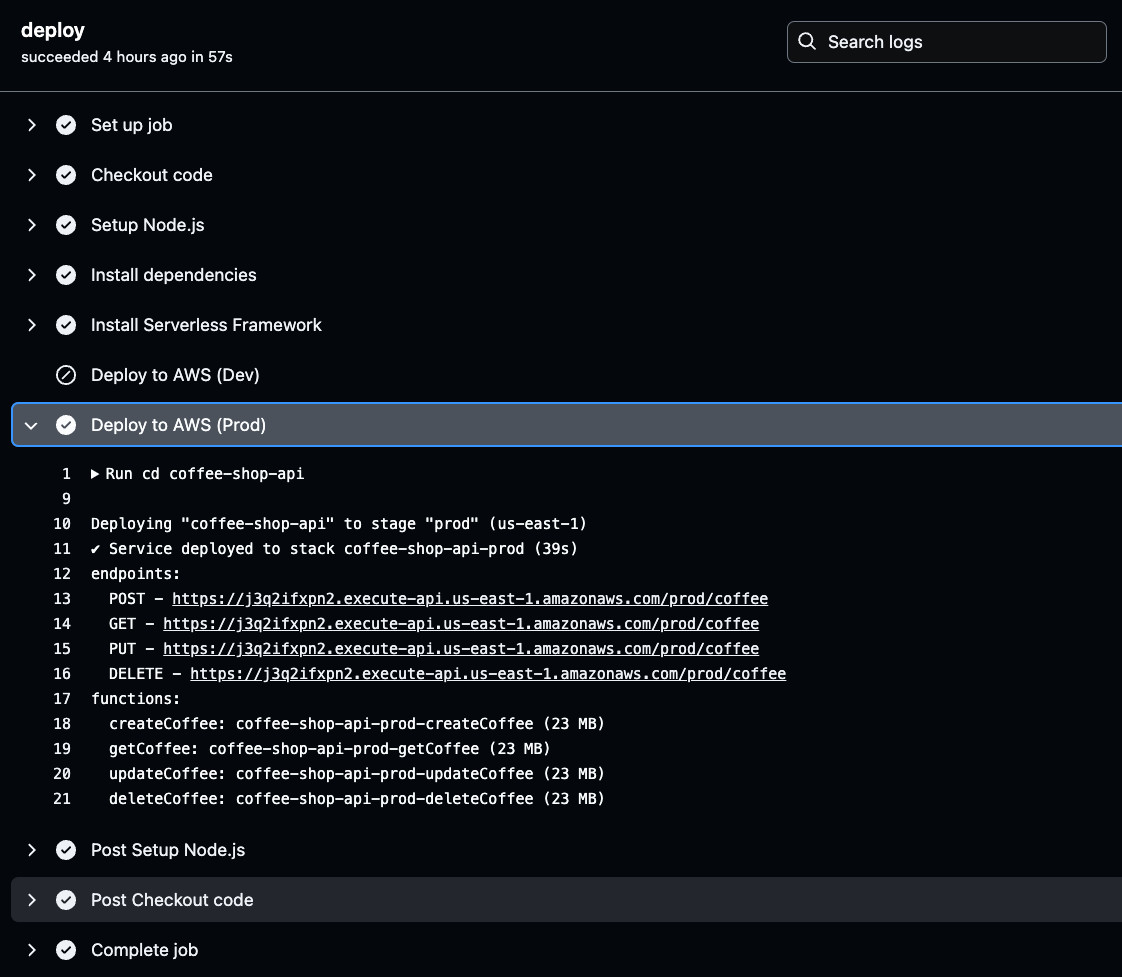Select the Checkout code step label
1122x977 pixels.
152,175
